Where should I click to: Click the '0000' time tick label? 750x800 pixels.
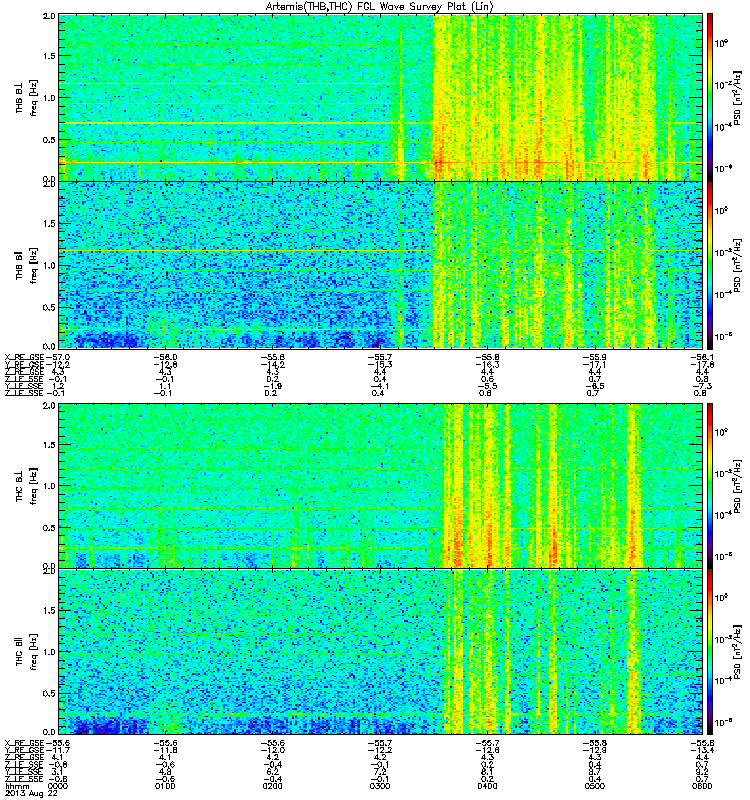tap(57, 786)
